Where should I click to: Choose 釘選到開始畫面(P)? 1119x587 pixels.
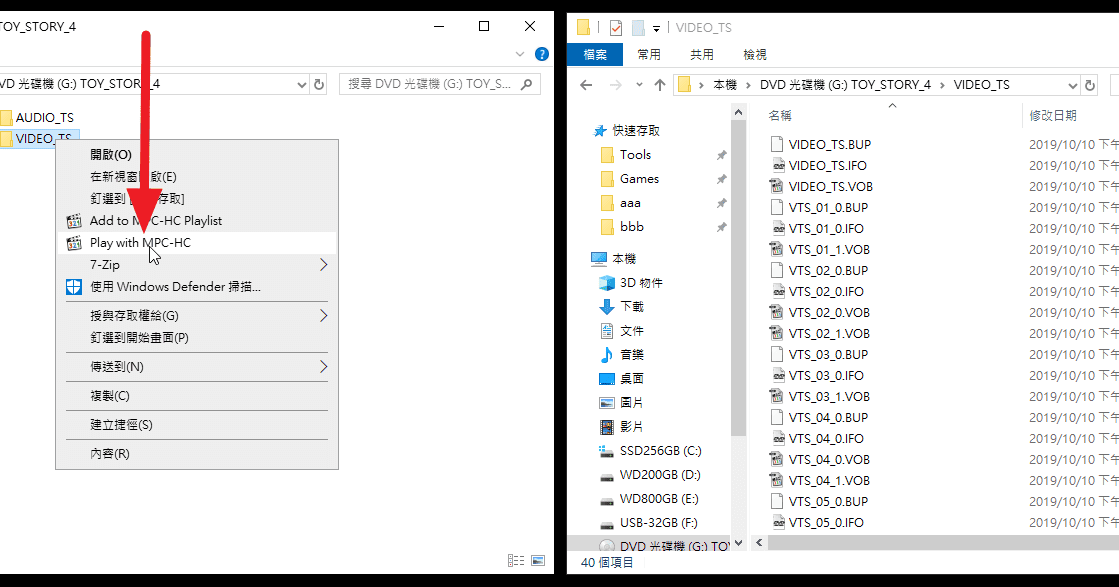point(196,337)
